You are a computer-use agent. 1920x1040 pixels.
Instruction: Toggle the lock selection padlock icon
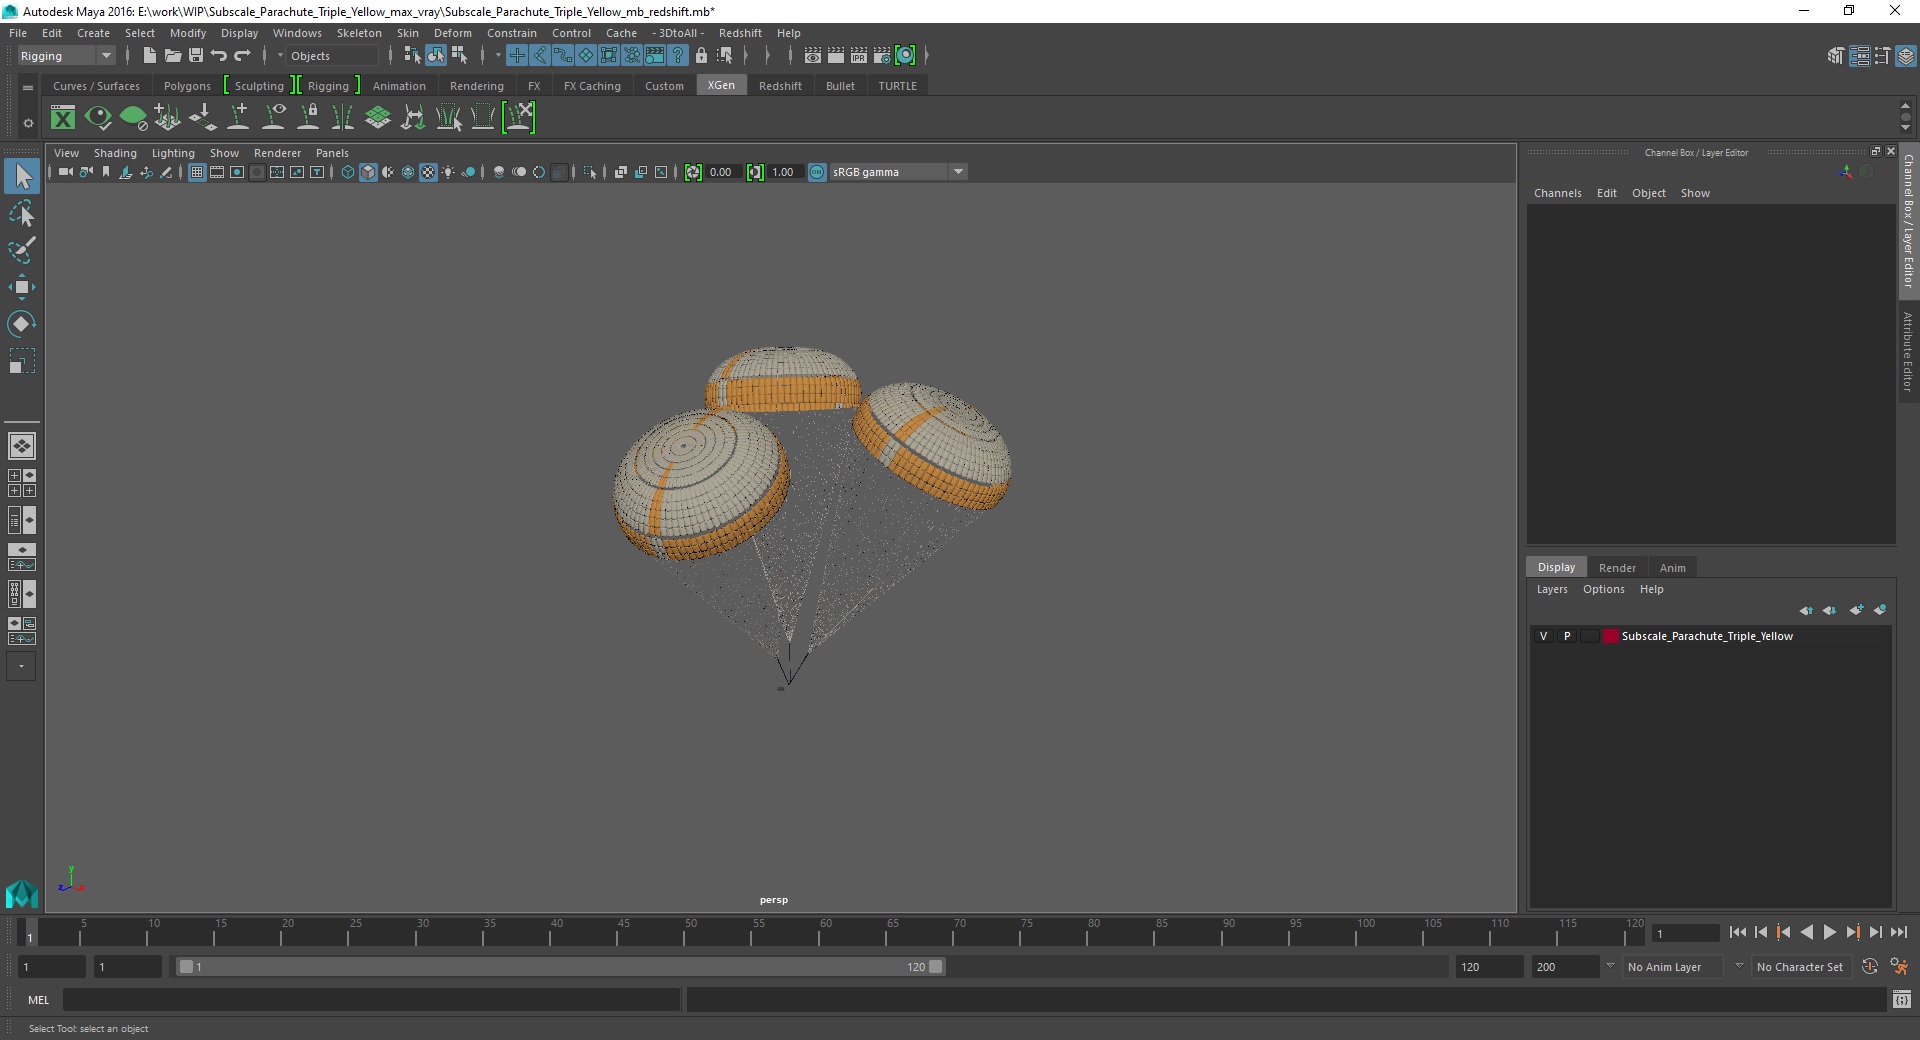pyautogui.click(x=701, y=56)
